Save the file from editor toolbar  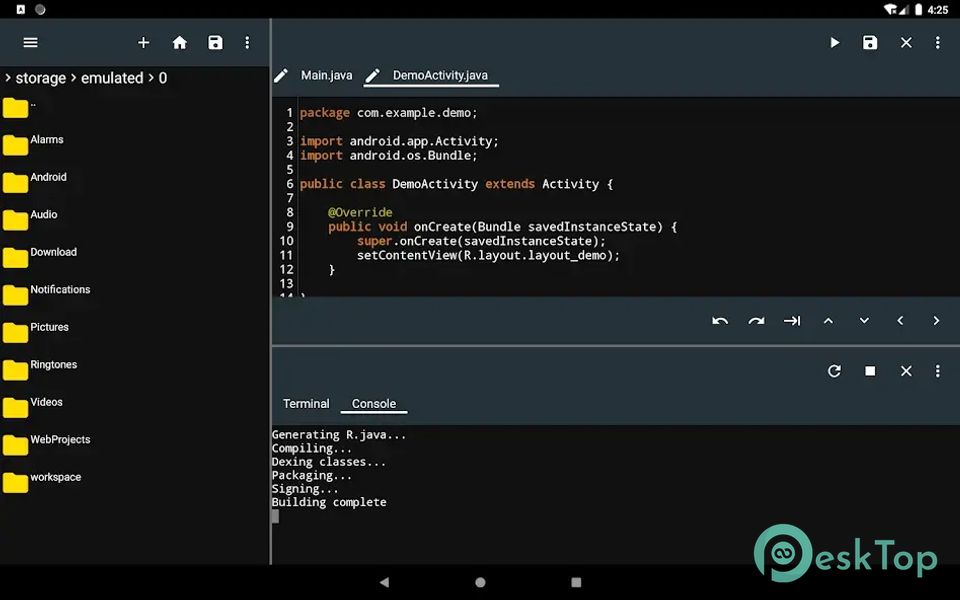[x=870, y=43]
